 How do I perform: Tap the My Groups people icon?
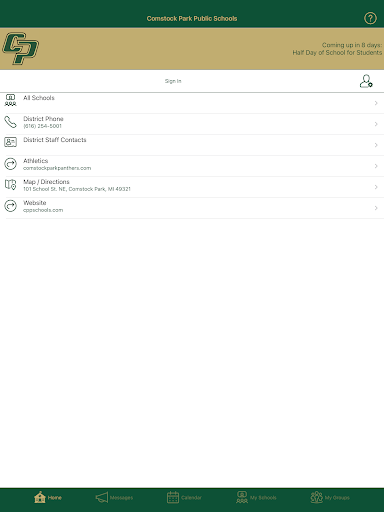pyautogui.click(x=317, y=497)
